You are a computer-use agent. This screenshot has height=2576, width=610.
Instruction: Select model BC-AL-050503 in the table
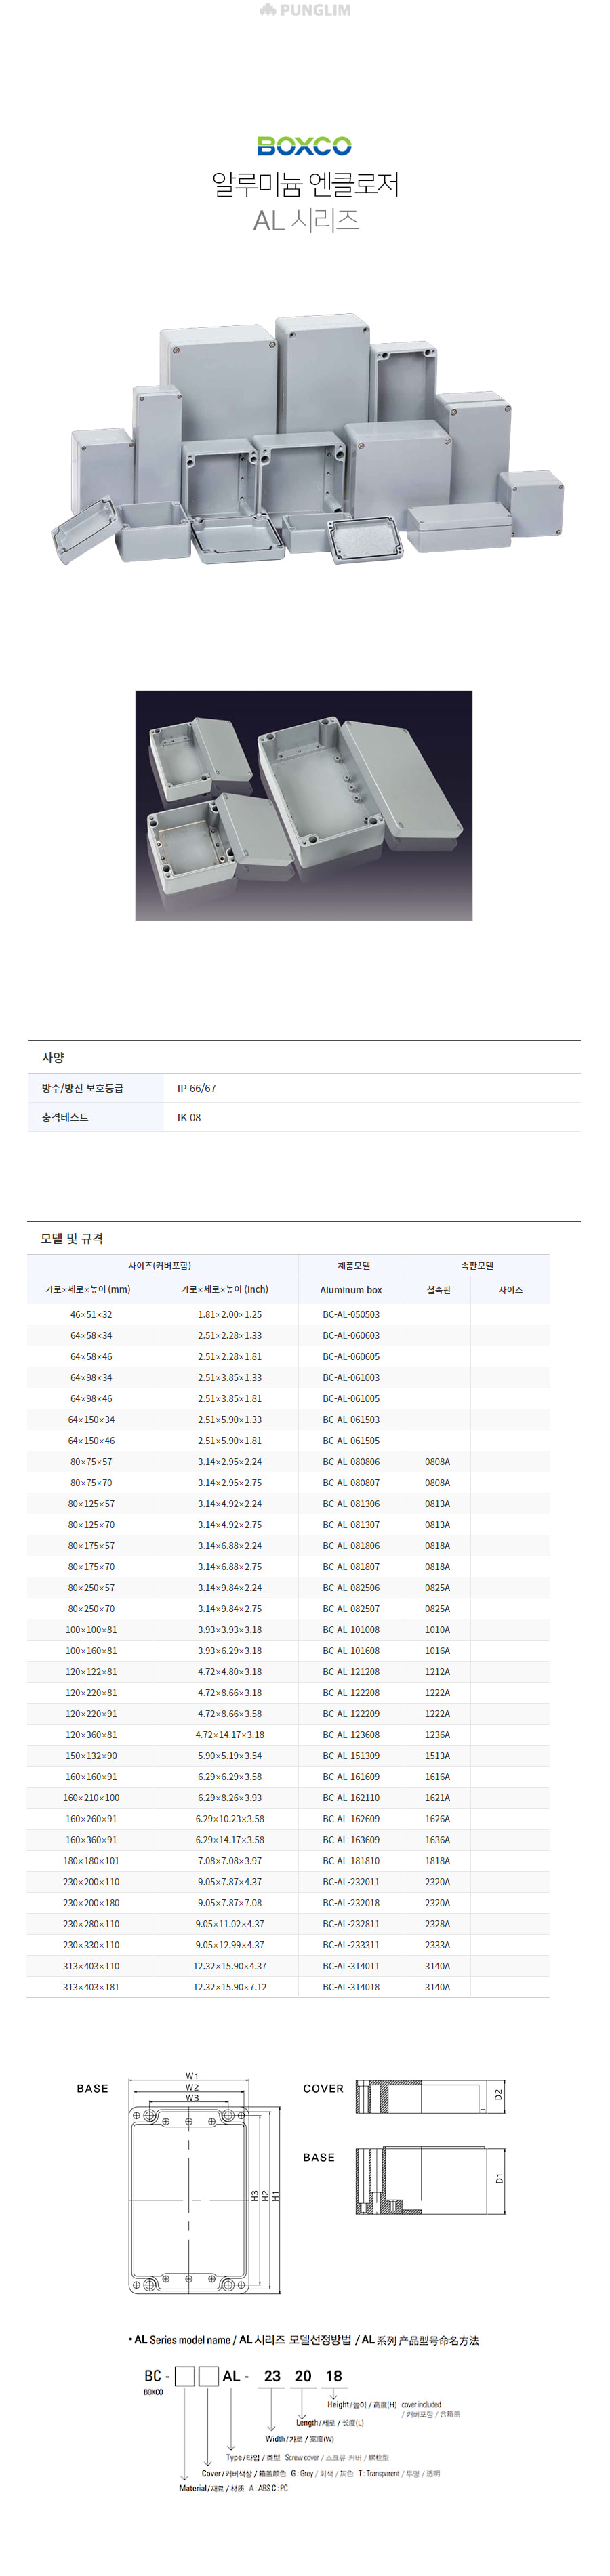pos(351,1314)
